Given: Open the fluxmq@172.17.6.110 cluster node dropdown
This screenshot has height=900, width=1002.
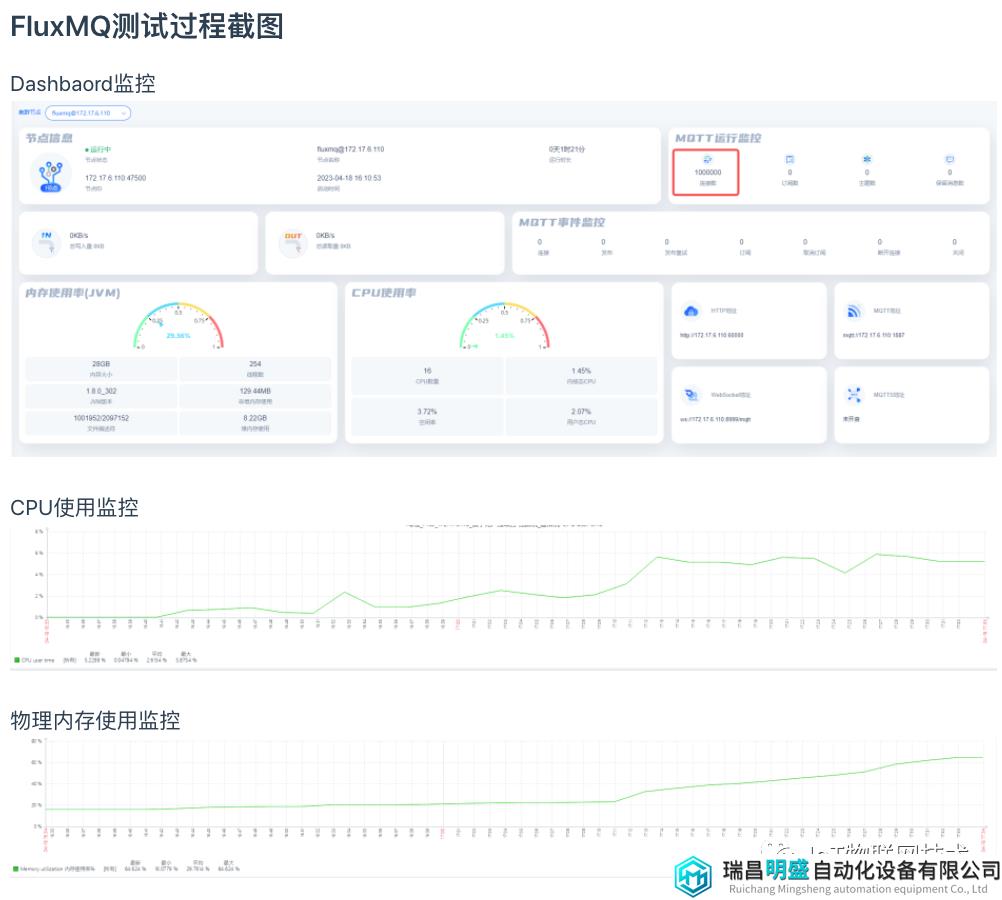Looking at the screenshot, I should coord(88,113).
